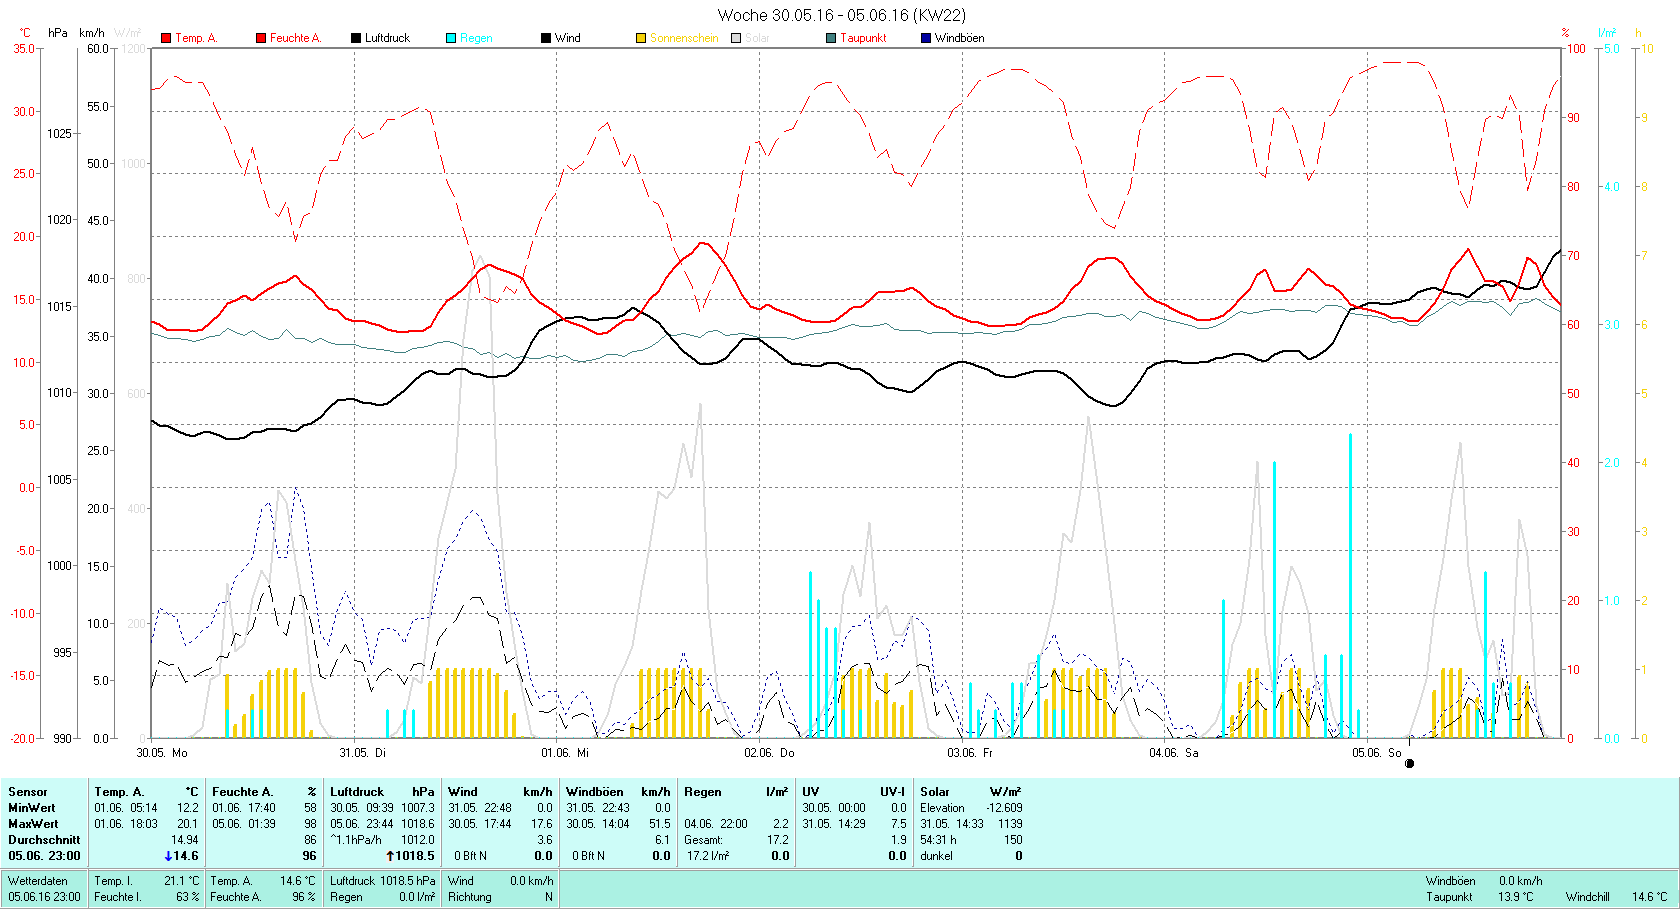Click the 30.05. Mo date axis label
Screen dimensions: 1680x909
coord(162,752)
